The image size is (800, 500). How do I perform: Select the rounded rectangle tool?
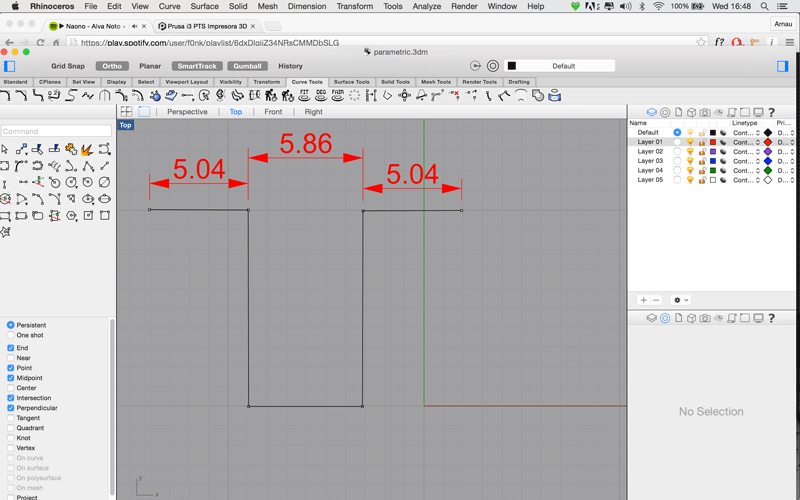38,216
